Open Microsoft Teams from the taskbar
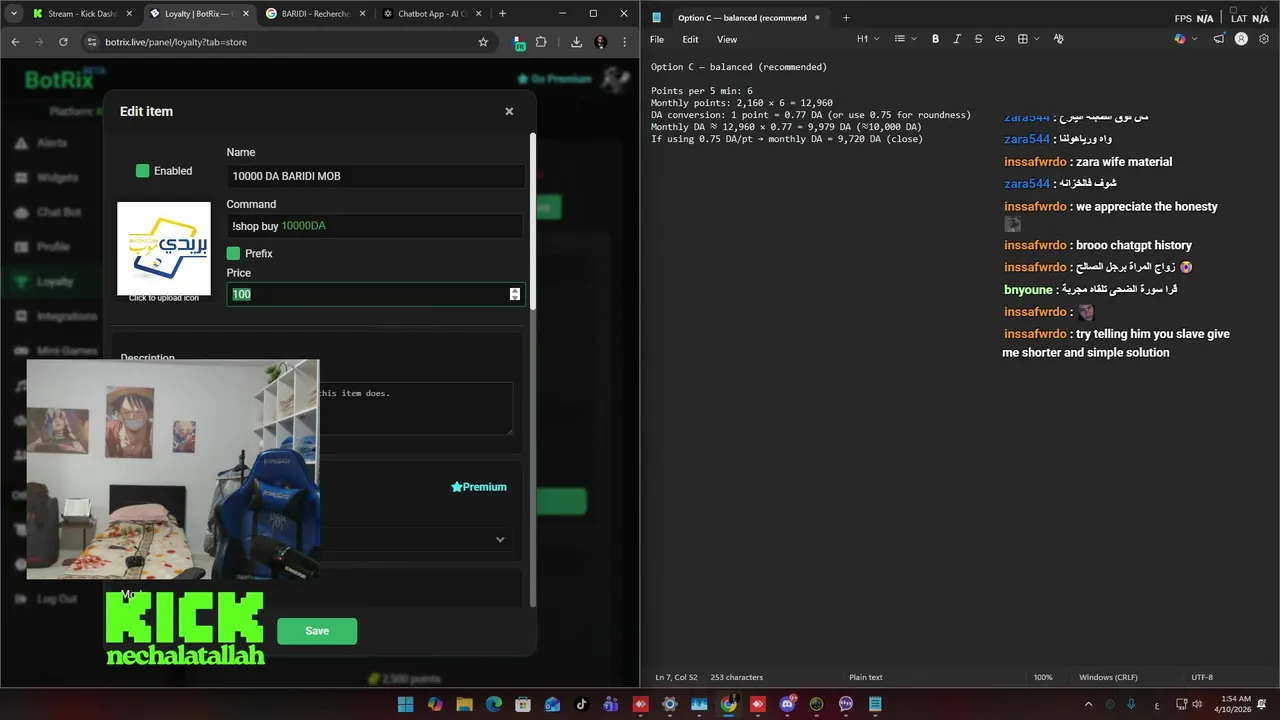The image size is (1280, 720). click(x=611, y=704)
